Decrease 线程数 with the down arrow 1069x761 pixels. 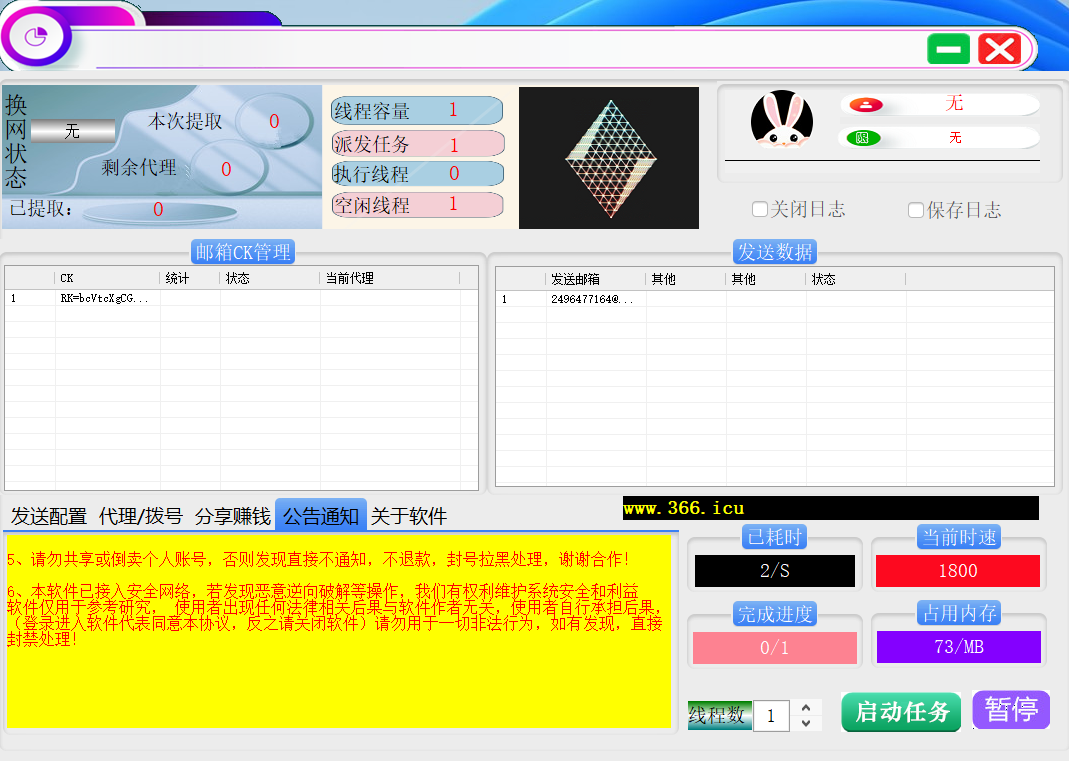tap(806, 723)
